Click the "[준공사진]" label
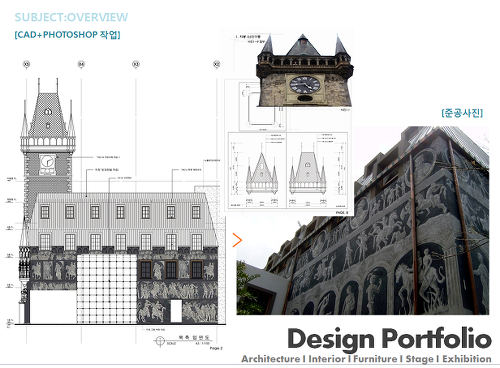500x368 pixels. pos(462,113)
